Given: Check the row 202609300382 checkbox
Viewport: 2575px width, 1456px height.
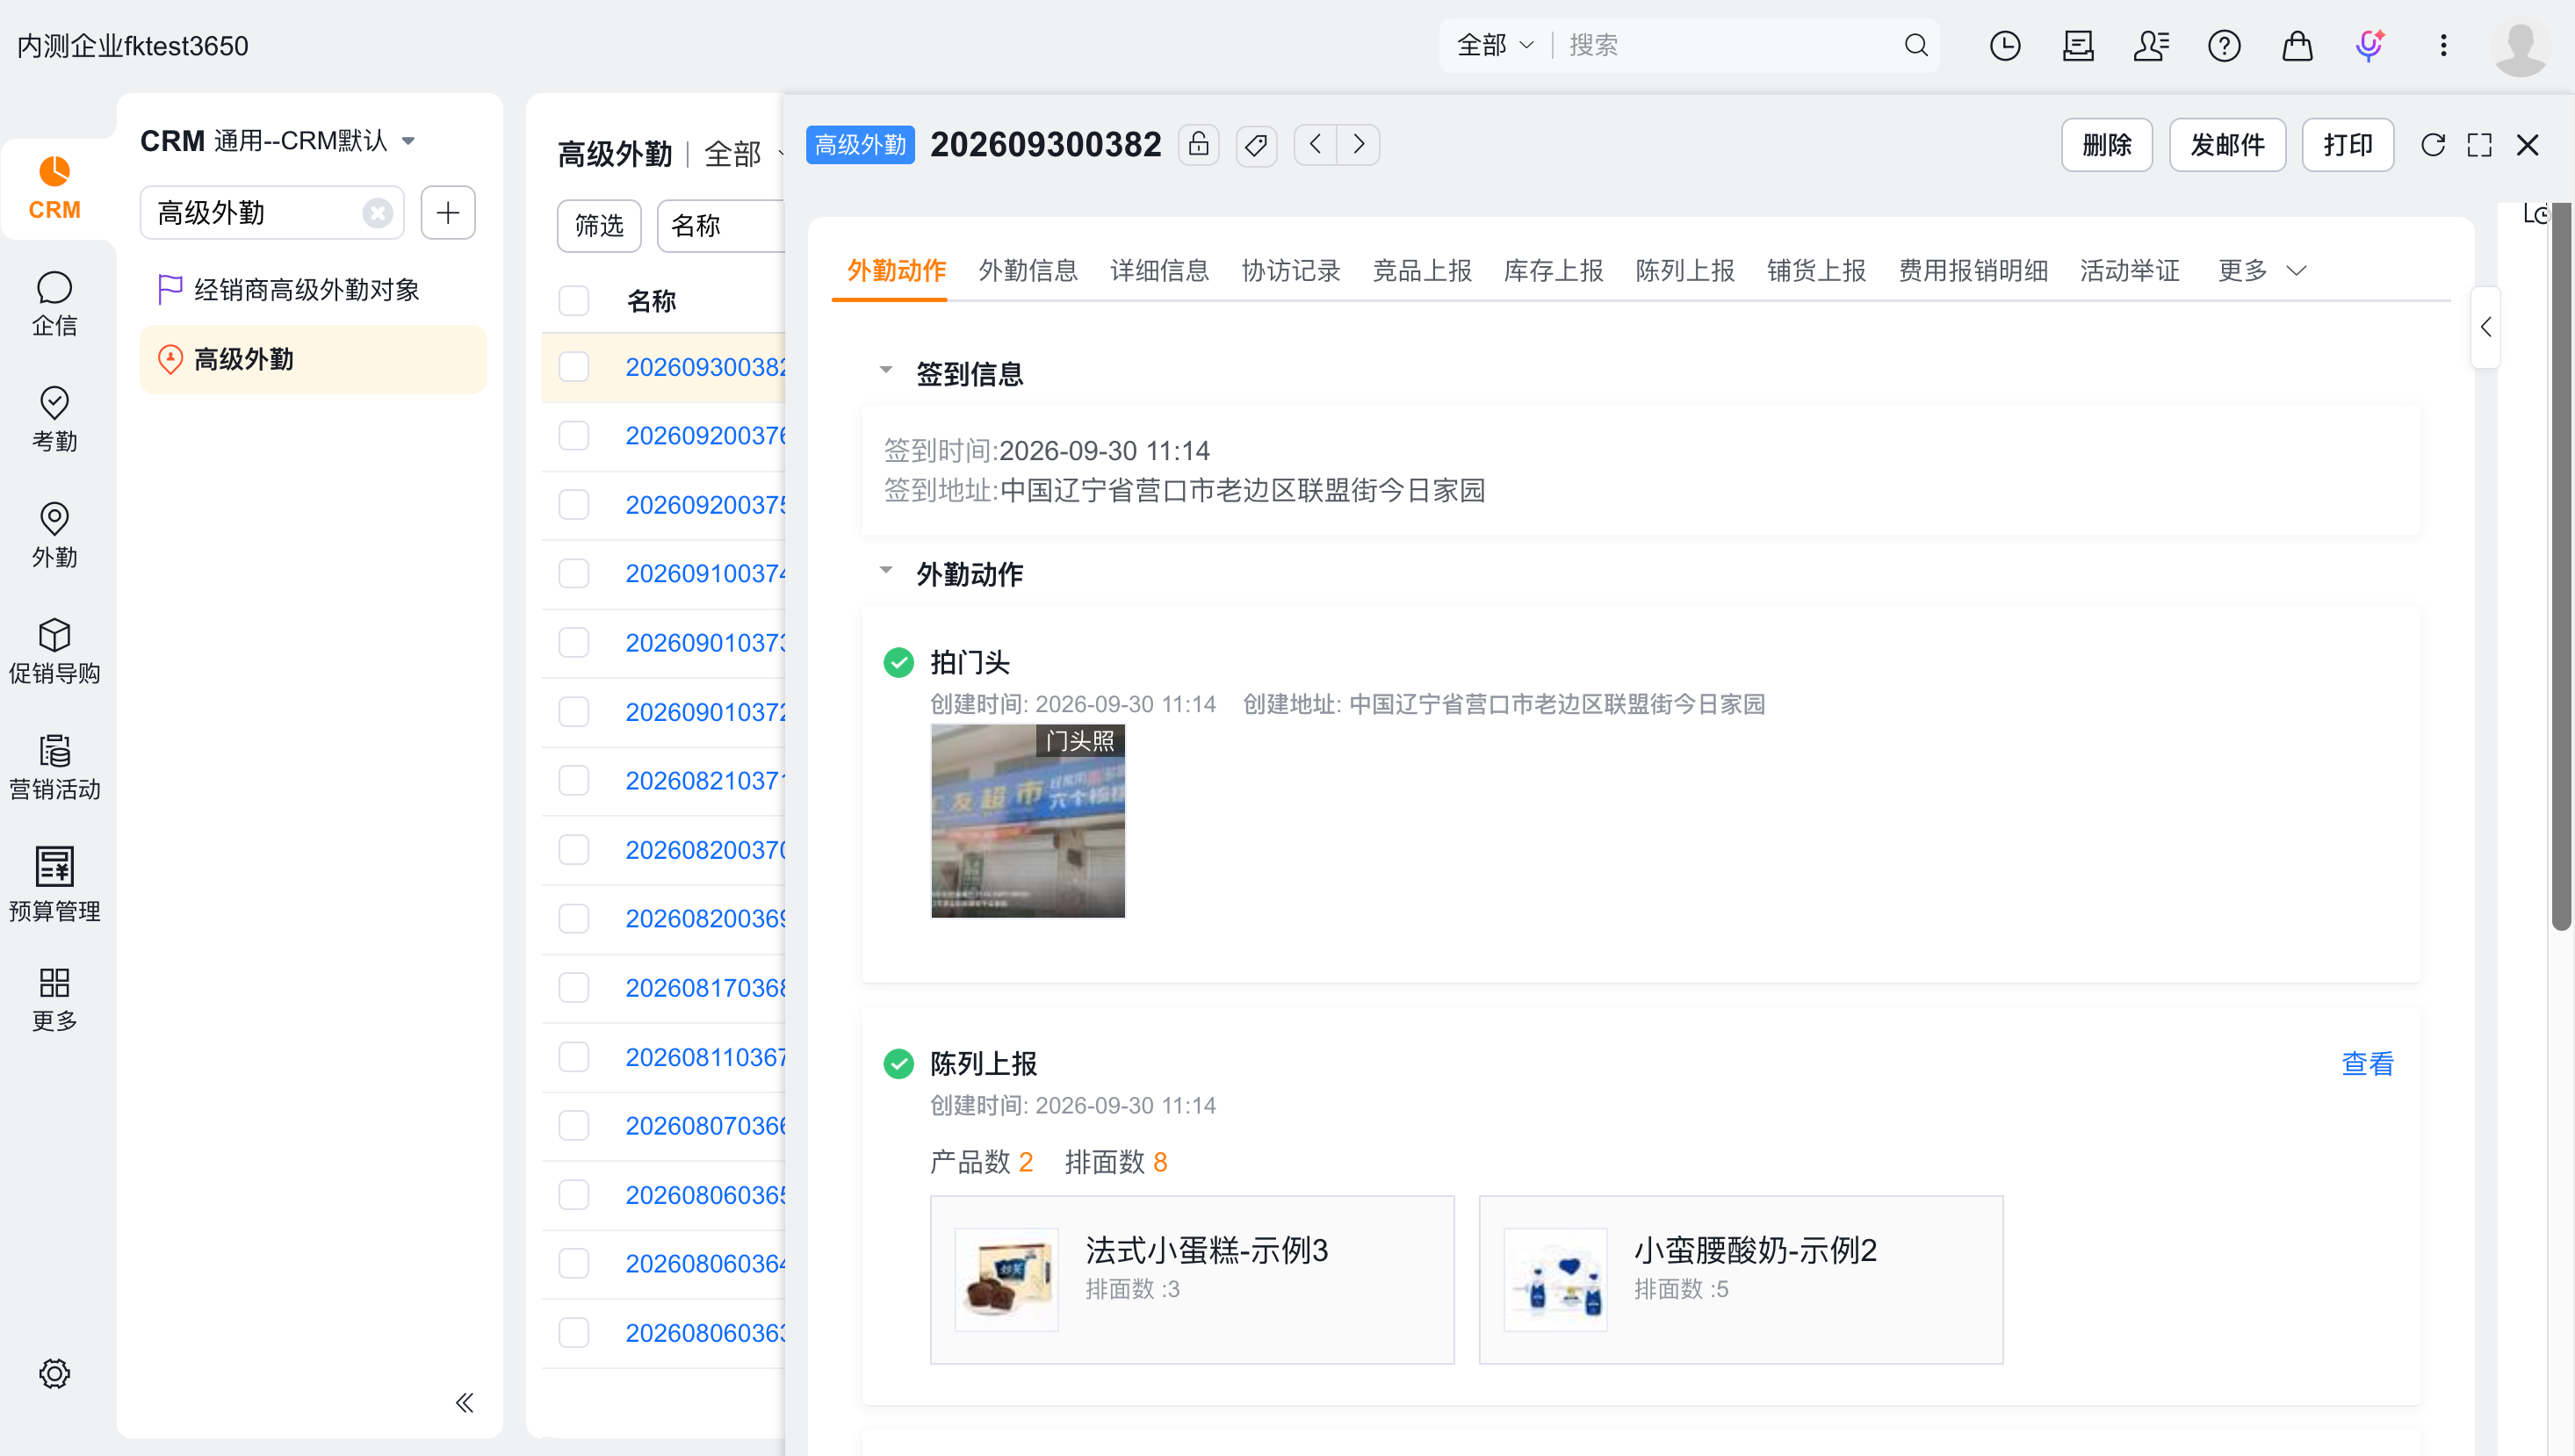Looking at the screenshot, I should tap(574, 367).
